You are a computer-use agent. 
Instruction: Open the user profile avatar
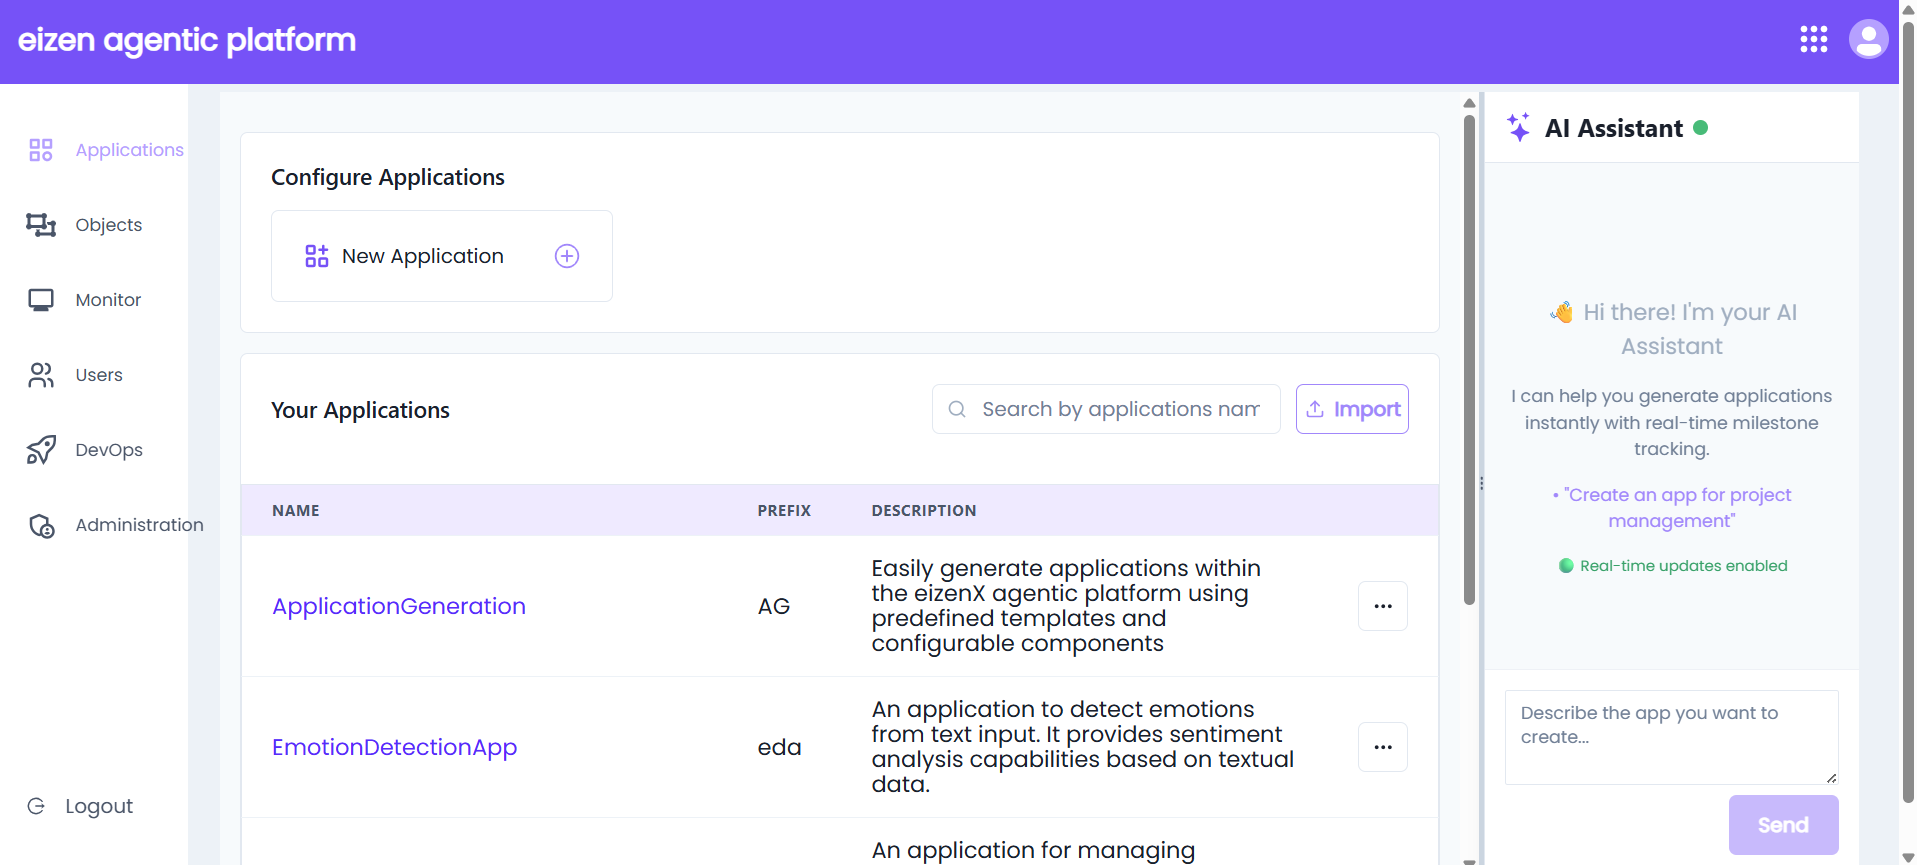(1868, 40)
